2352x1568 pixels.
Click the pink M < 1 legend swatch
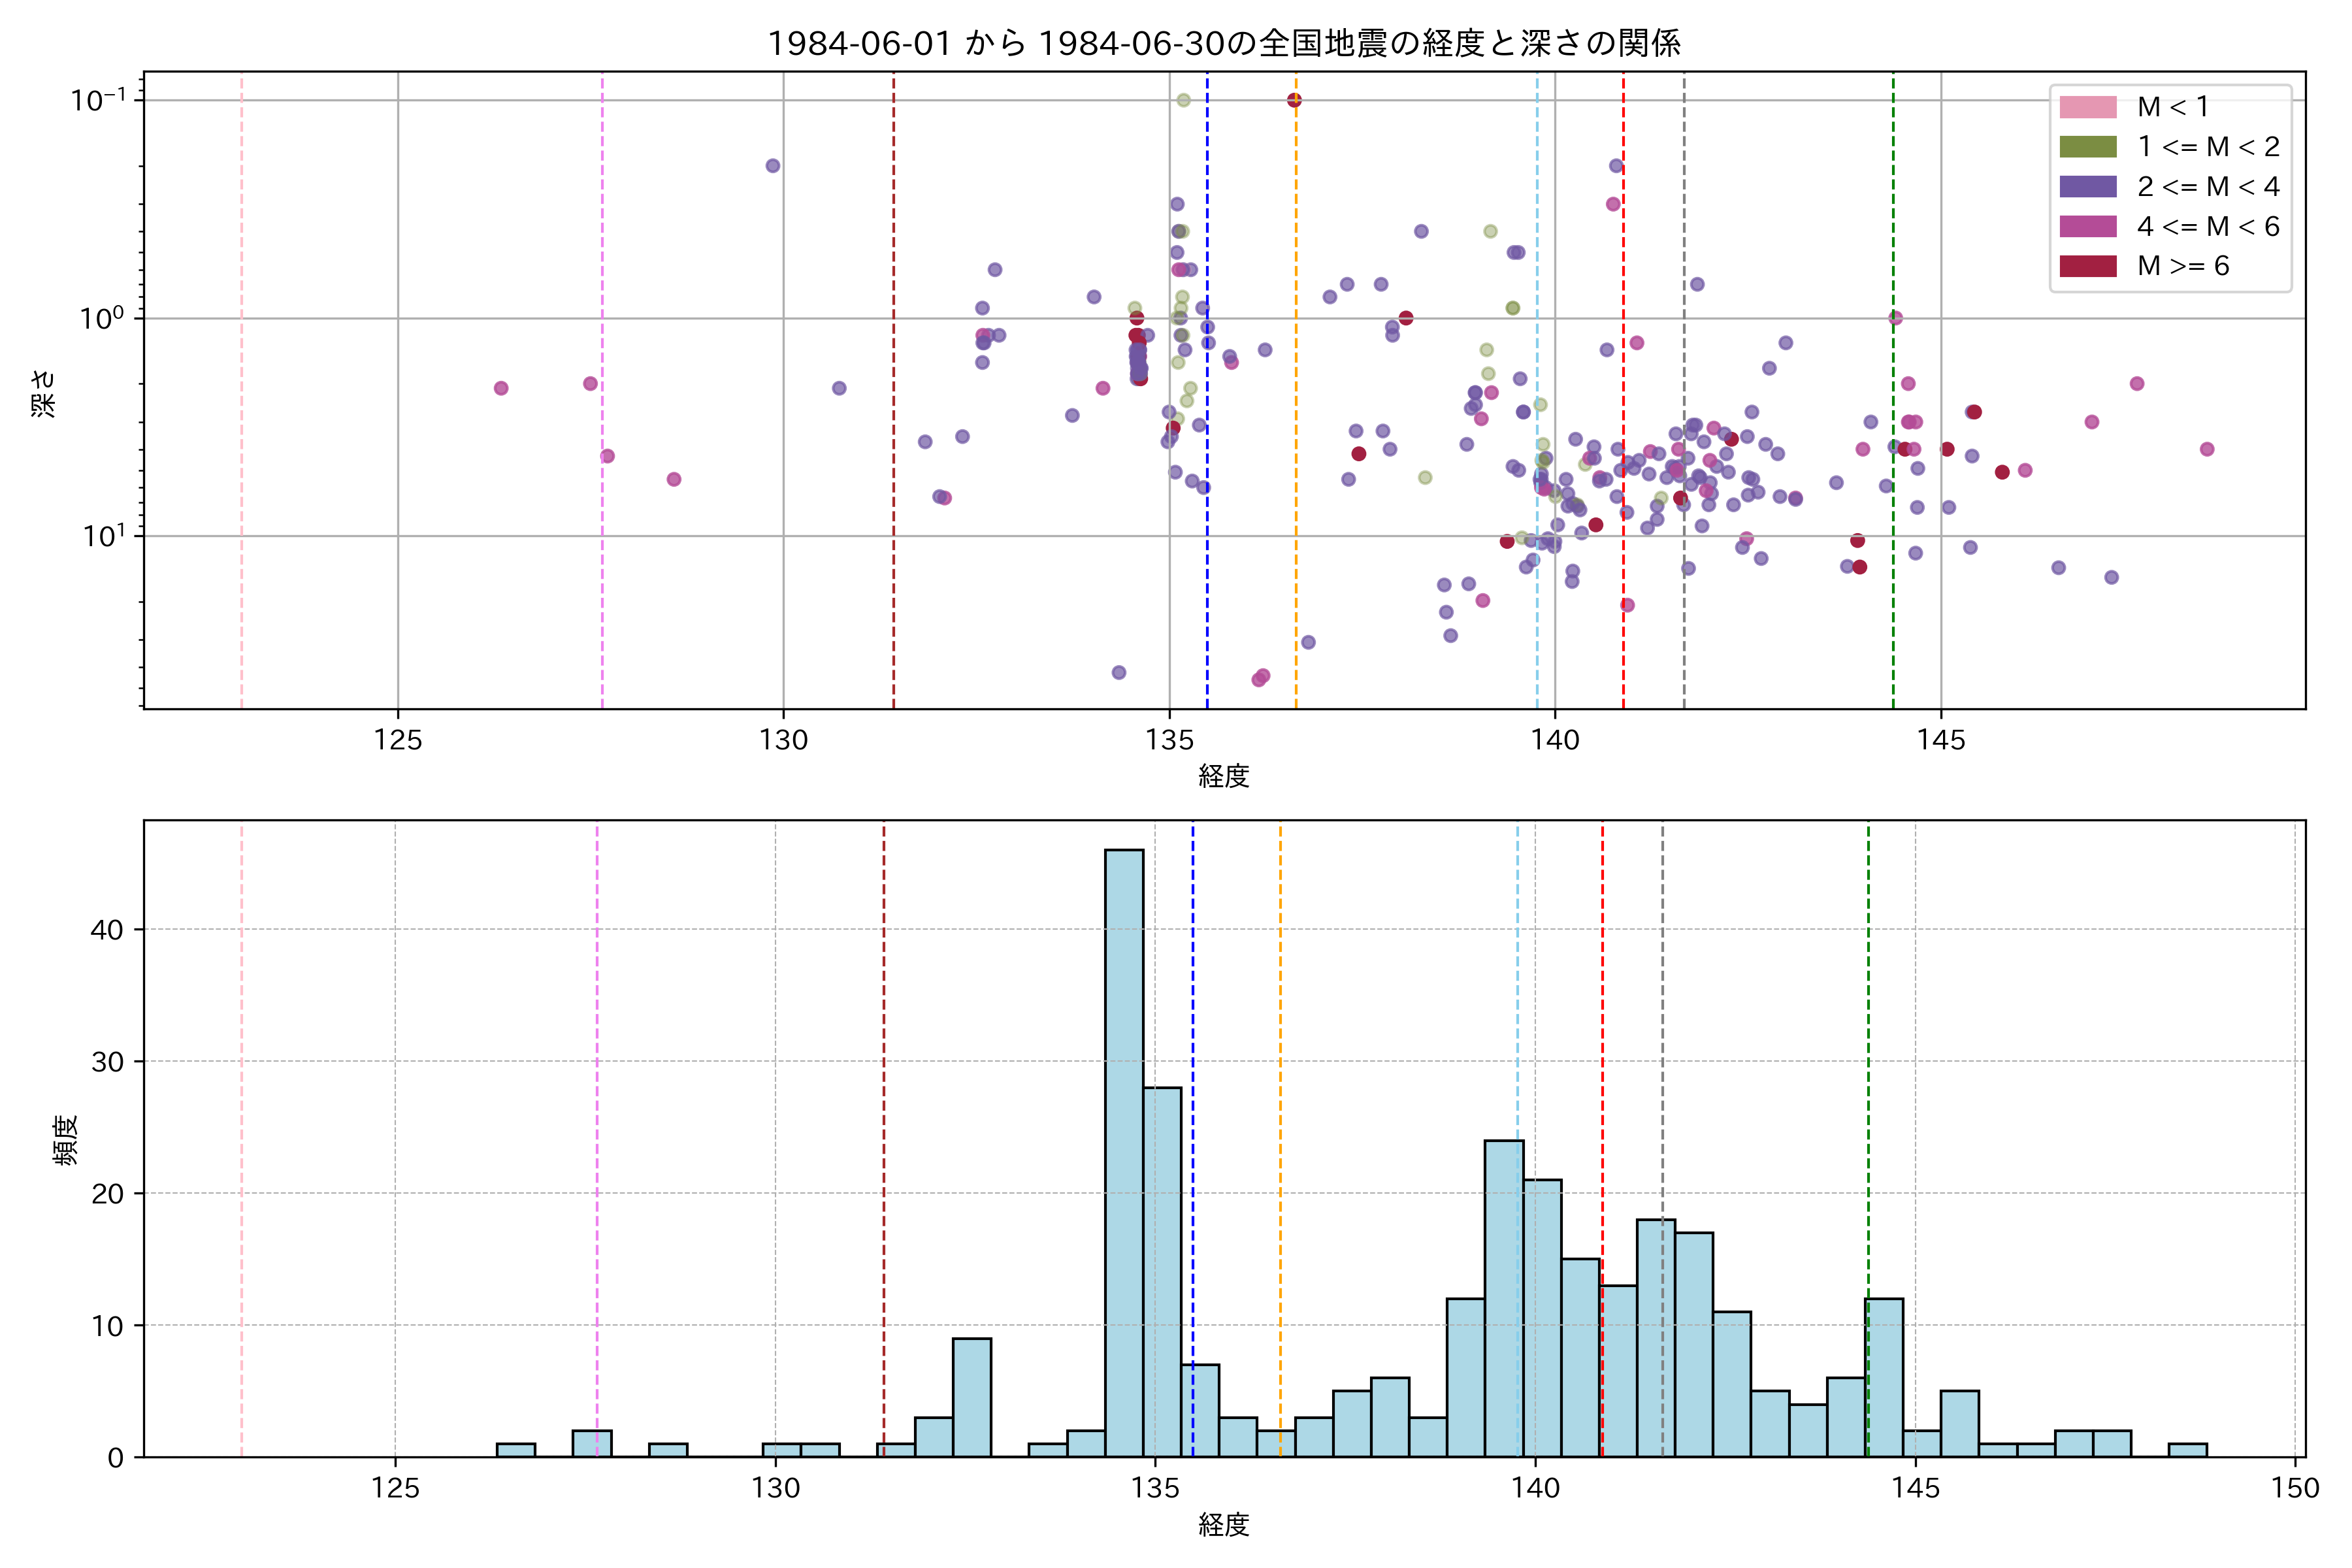(2087, 107)
